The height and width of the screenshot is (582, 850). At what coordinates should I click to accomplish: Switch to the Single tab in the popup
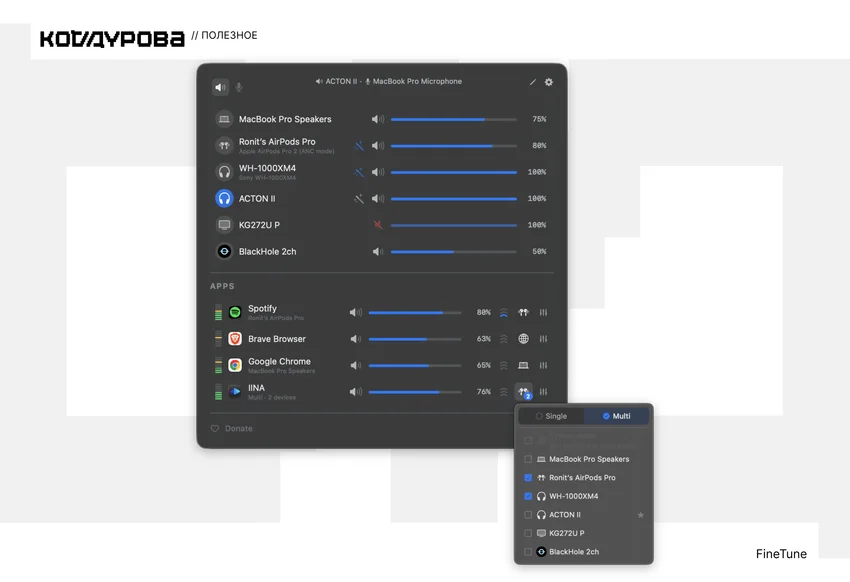[551, 416]
